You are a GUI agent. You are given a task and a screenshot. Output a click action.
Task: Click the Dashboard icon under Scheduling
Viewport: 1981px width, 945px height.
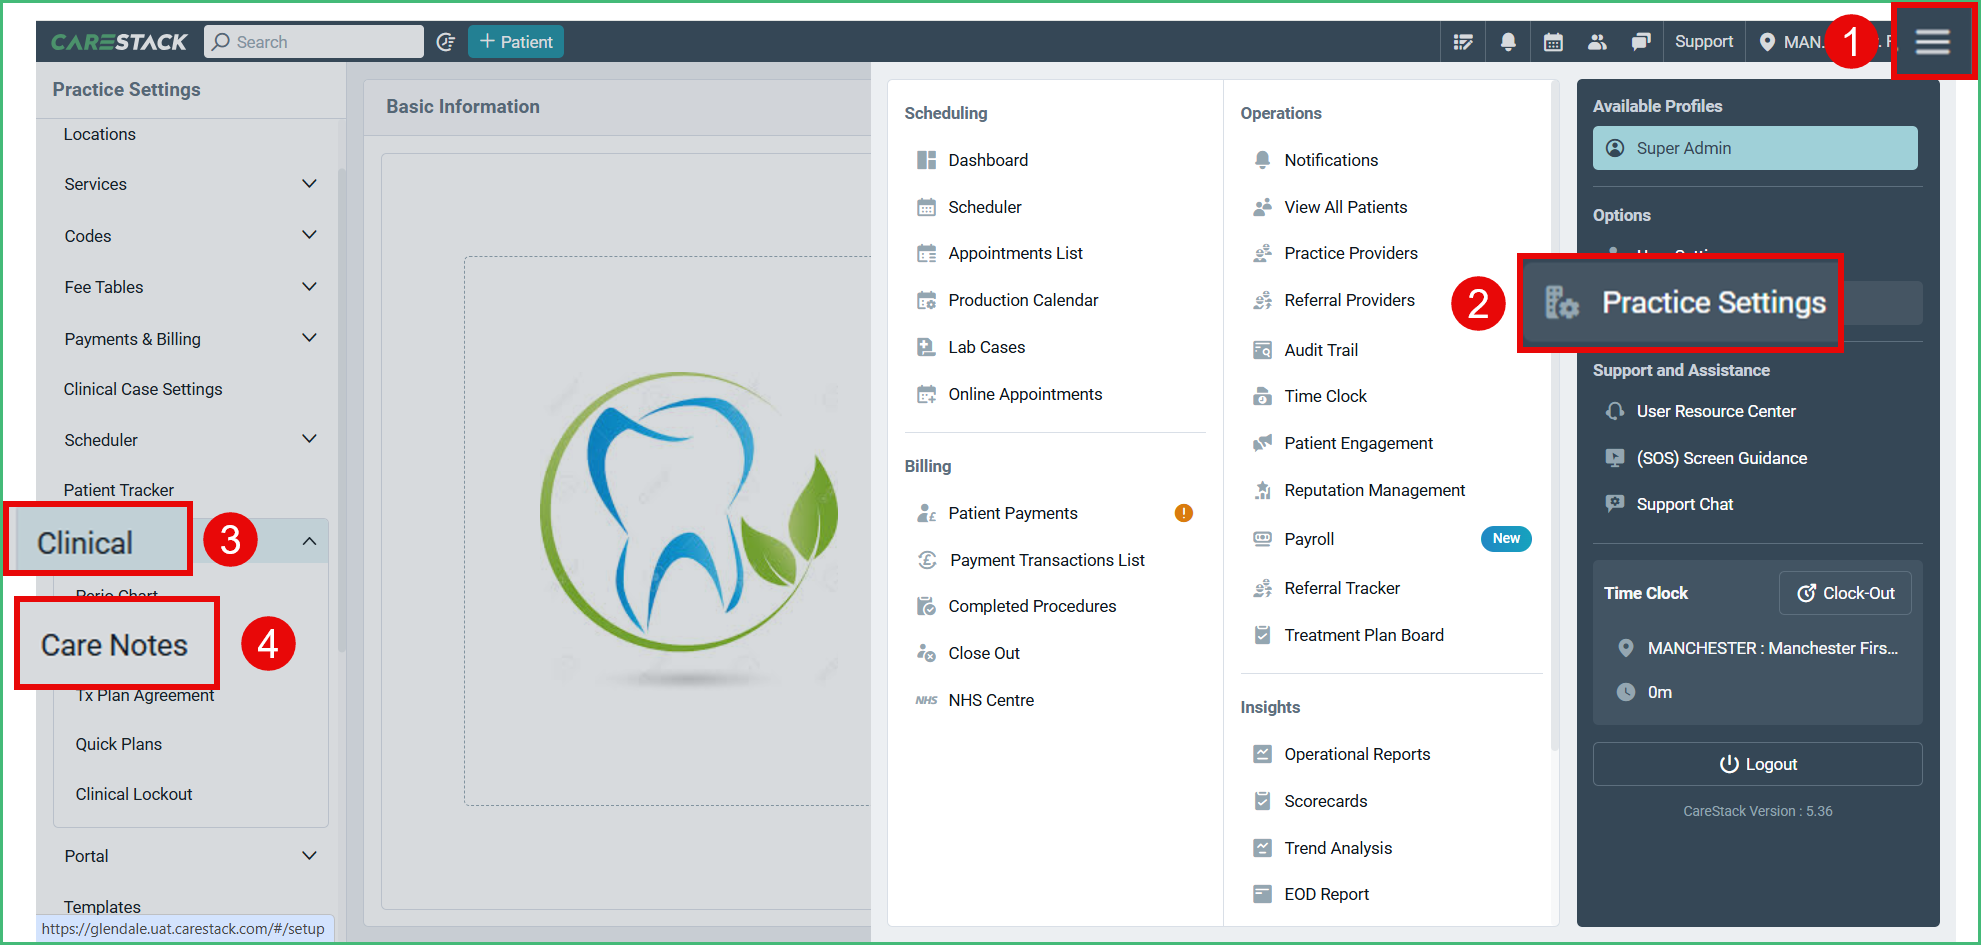(x=927, y=160)
